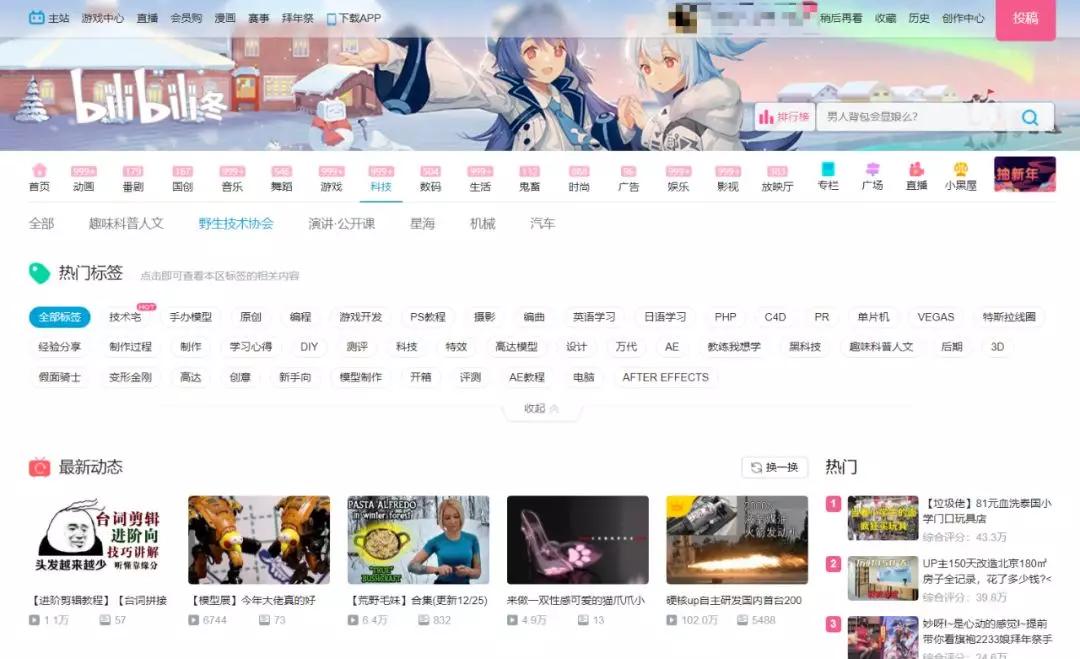Viewport: 1080px width, 659px height.
Task: Click the pink 投稿 submit button
Action: click(1027, 19)
